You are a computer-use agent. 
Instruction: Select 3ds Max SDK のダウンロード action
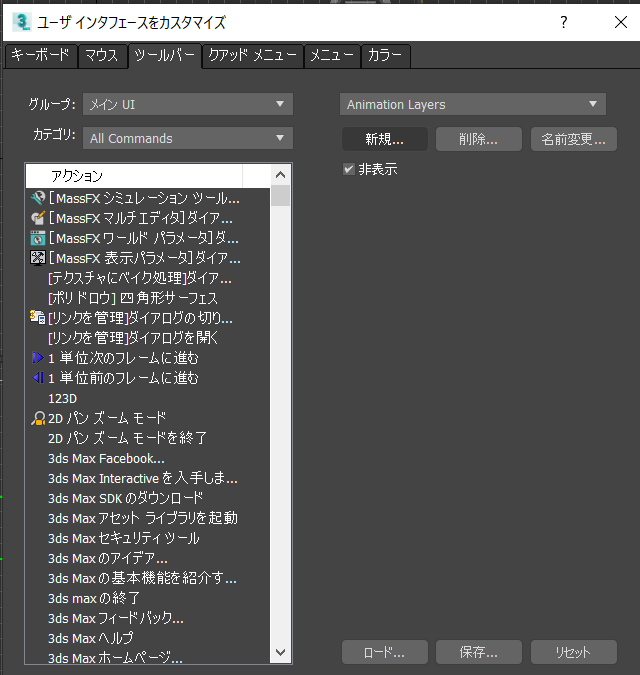(126, 498)
